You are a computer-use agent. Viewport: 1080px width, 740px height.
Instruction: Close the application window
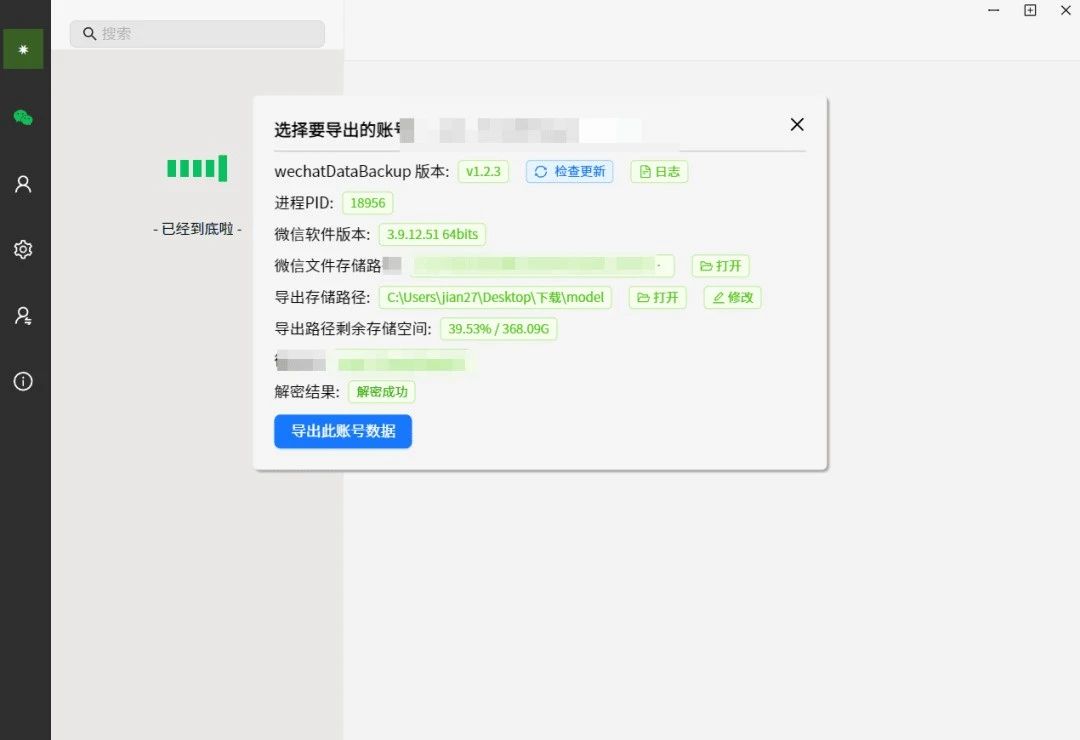(x=1066, y=10)
